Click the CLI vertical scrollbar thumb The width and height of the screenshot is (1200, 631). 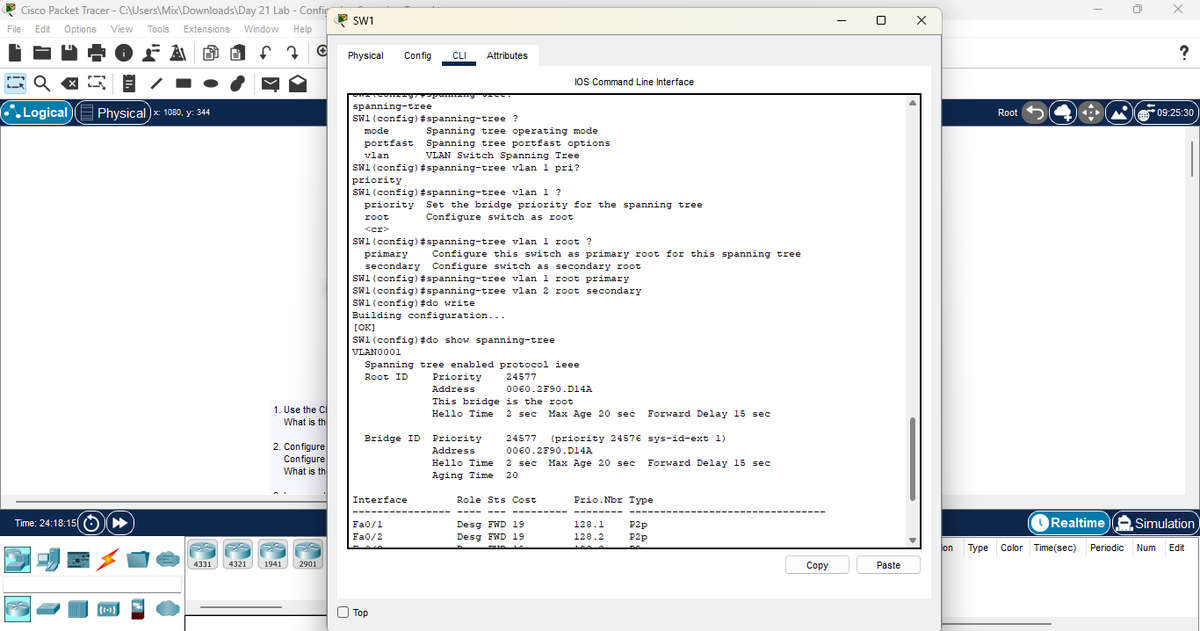pyautogui.click(x=911, y=458)
